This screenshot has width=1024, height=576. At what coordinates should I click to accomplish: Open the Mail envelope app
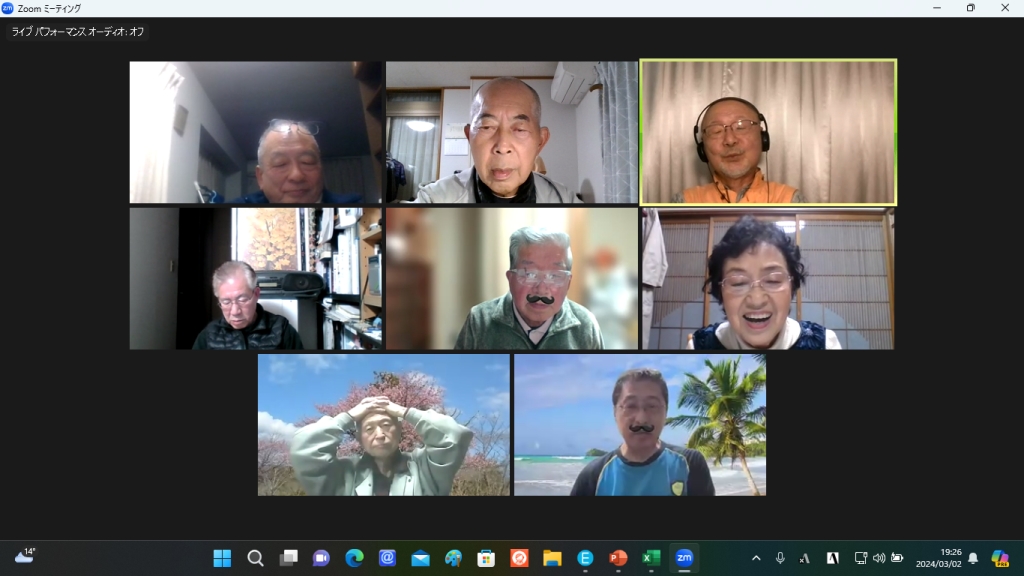pos(420,558)
